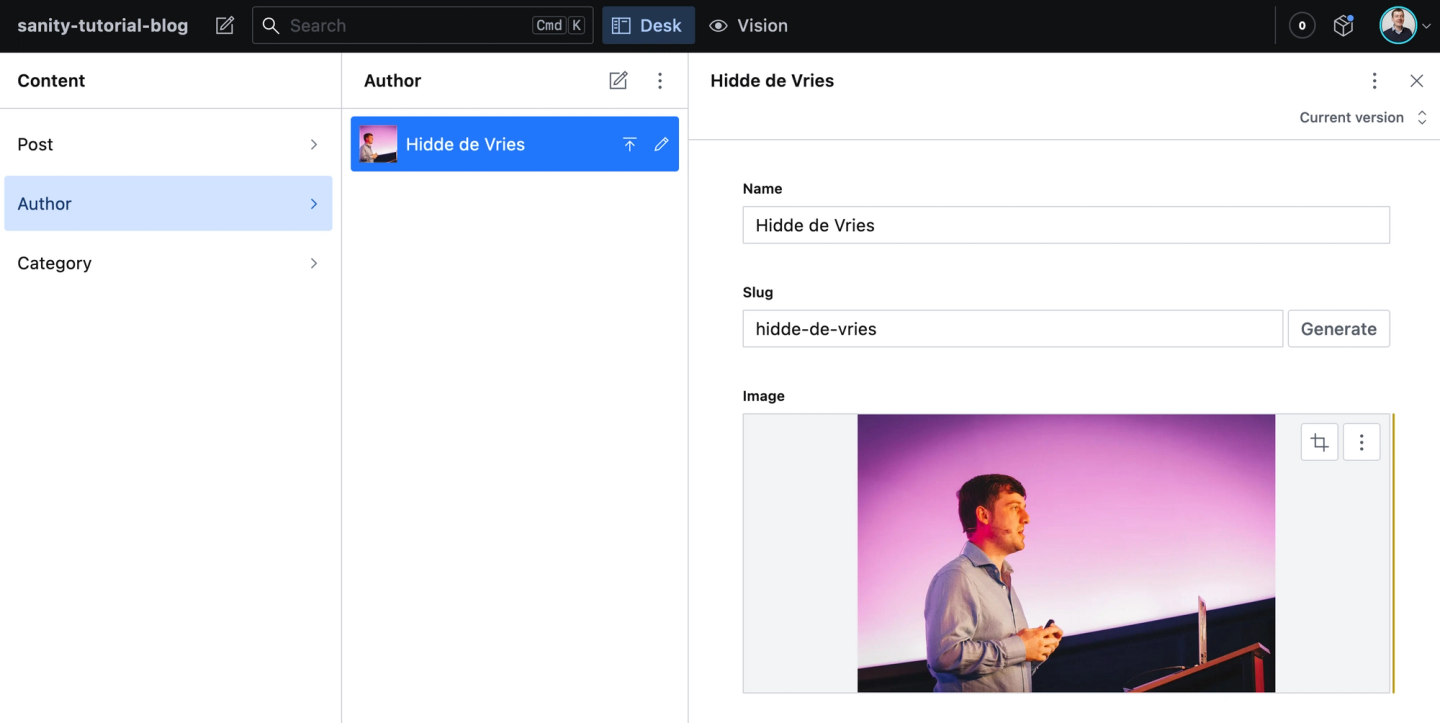Open the document options three-dot menu

pyautogui.click(x=1375, y=80)
